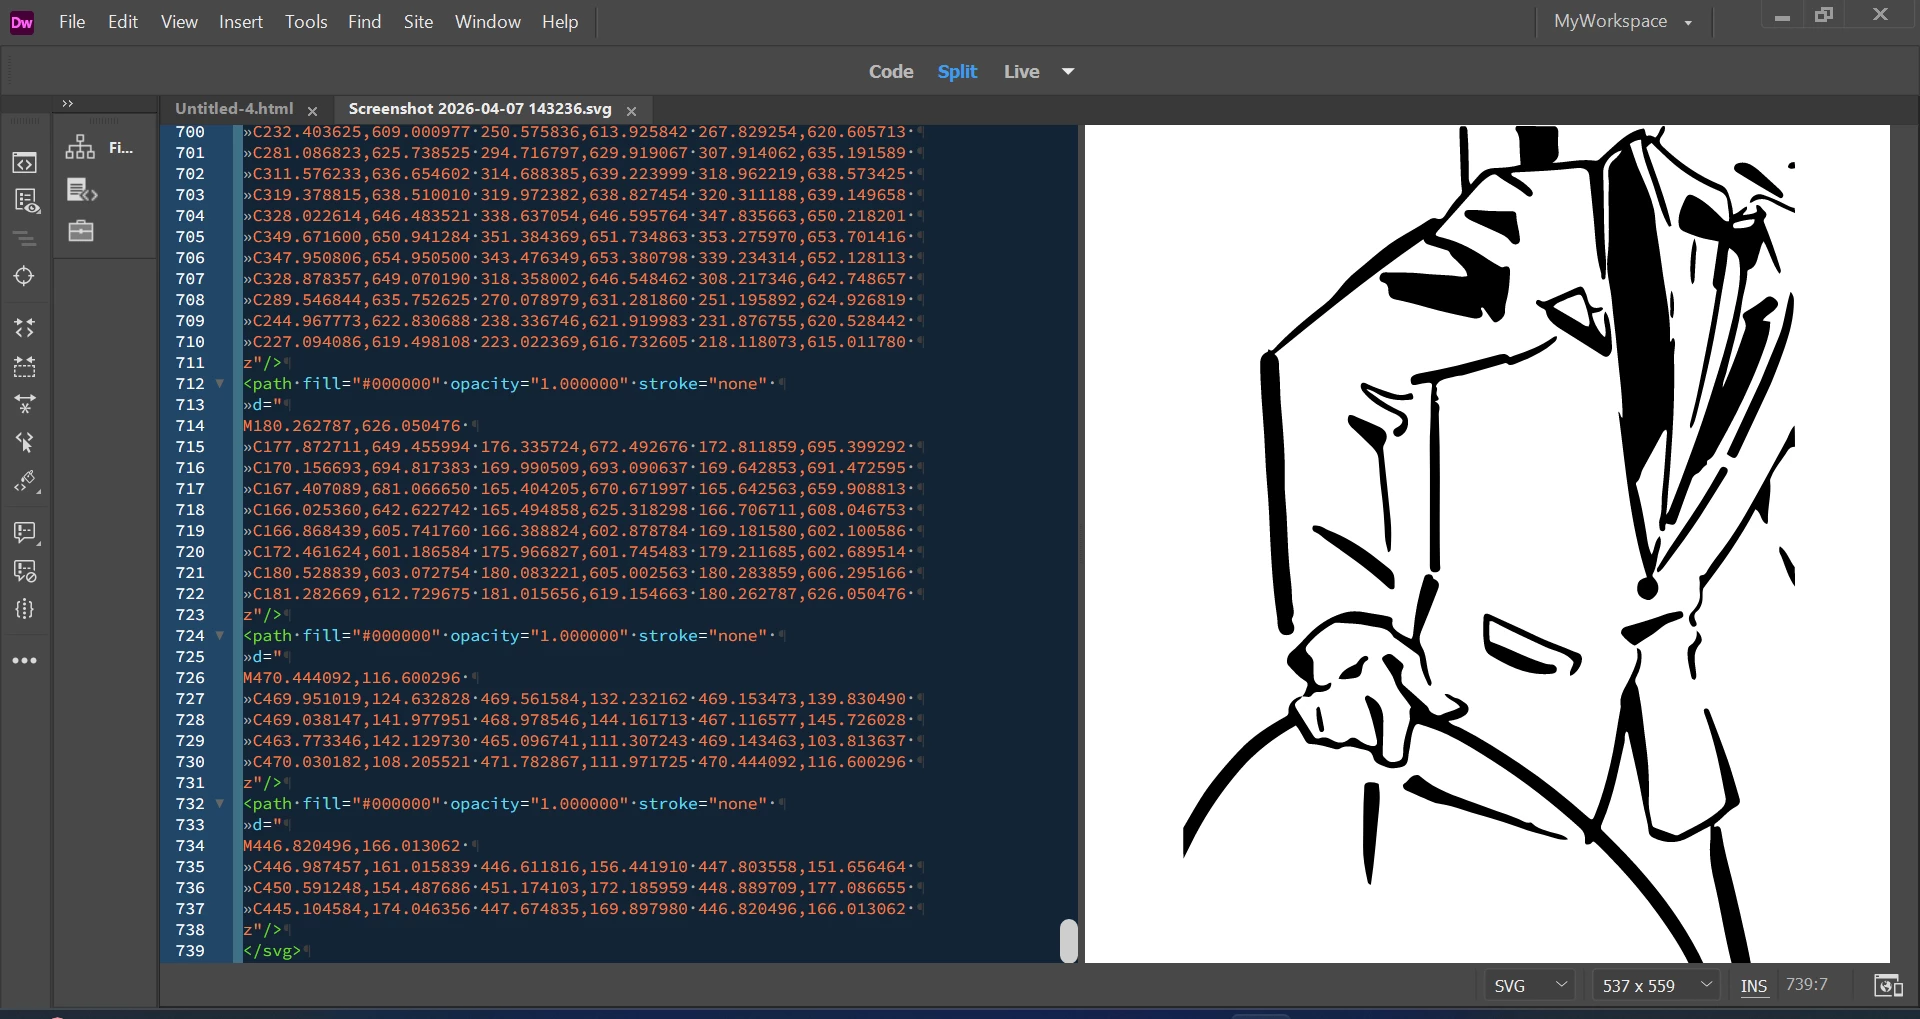Open the Window menu
This screenshot has height=1019, width=1920.
(488, 22)
